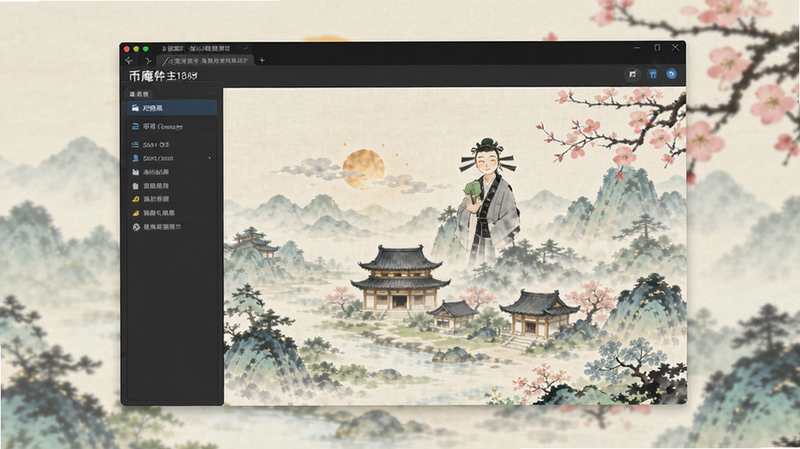Viewport: 800px width, 449px height.
Task: Open the sidebar row with the white clipboard icon
Action: pyautogui.click(x=171, y=186)
